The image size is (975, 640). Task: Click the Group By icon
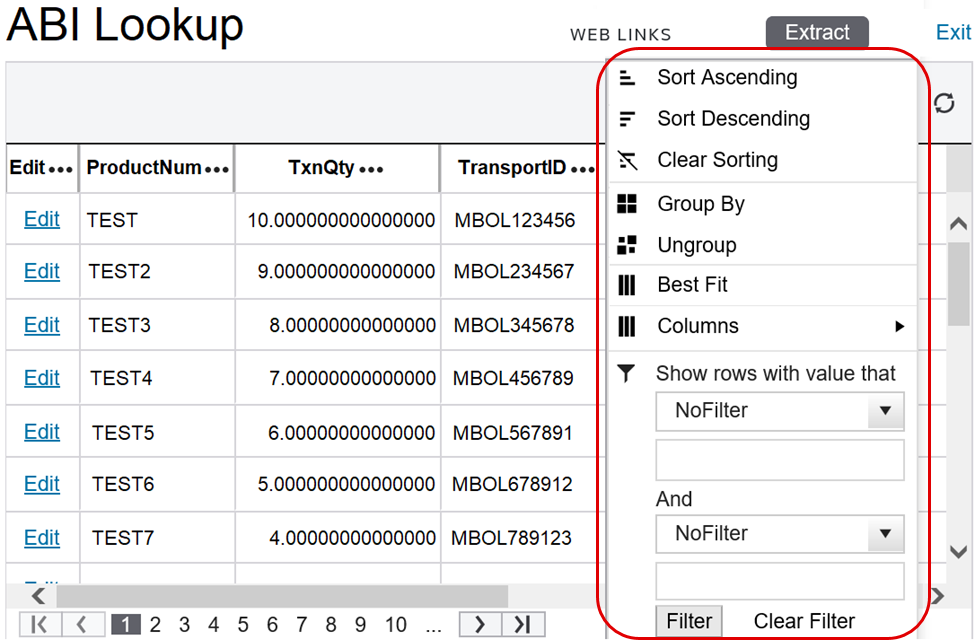point(627,204)
